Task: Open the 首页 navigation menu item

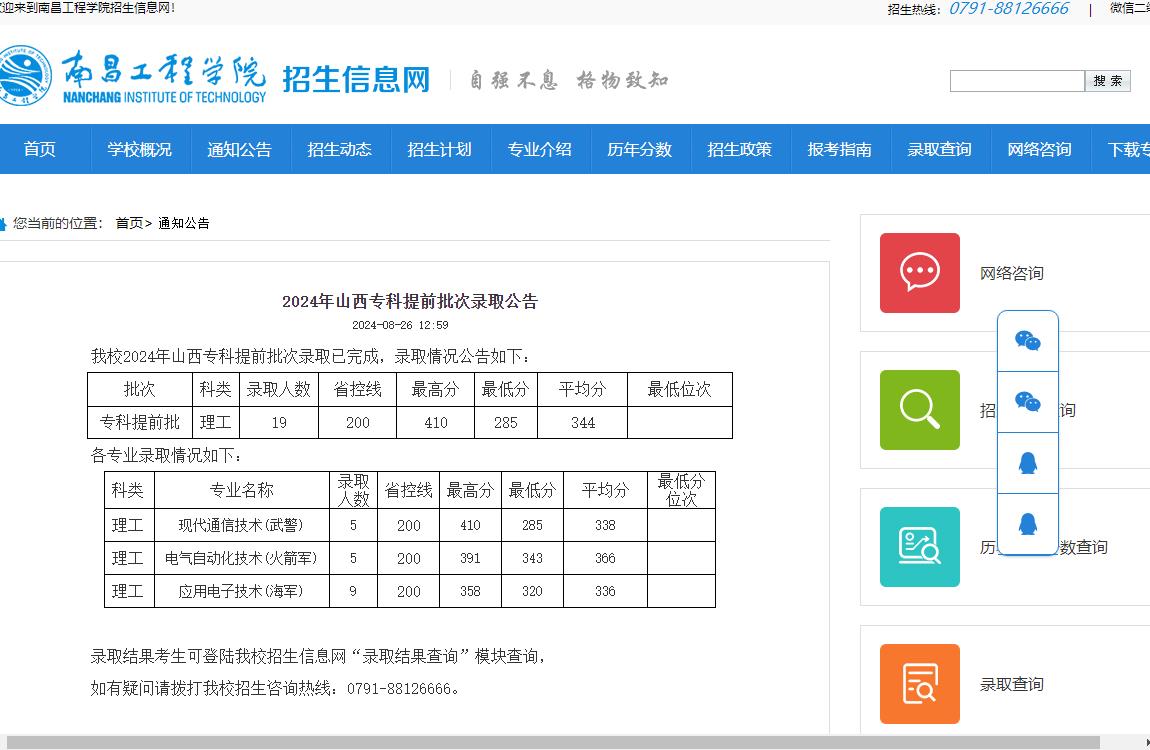Action: 40,149
